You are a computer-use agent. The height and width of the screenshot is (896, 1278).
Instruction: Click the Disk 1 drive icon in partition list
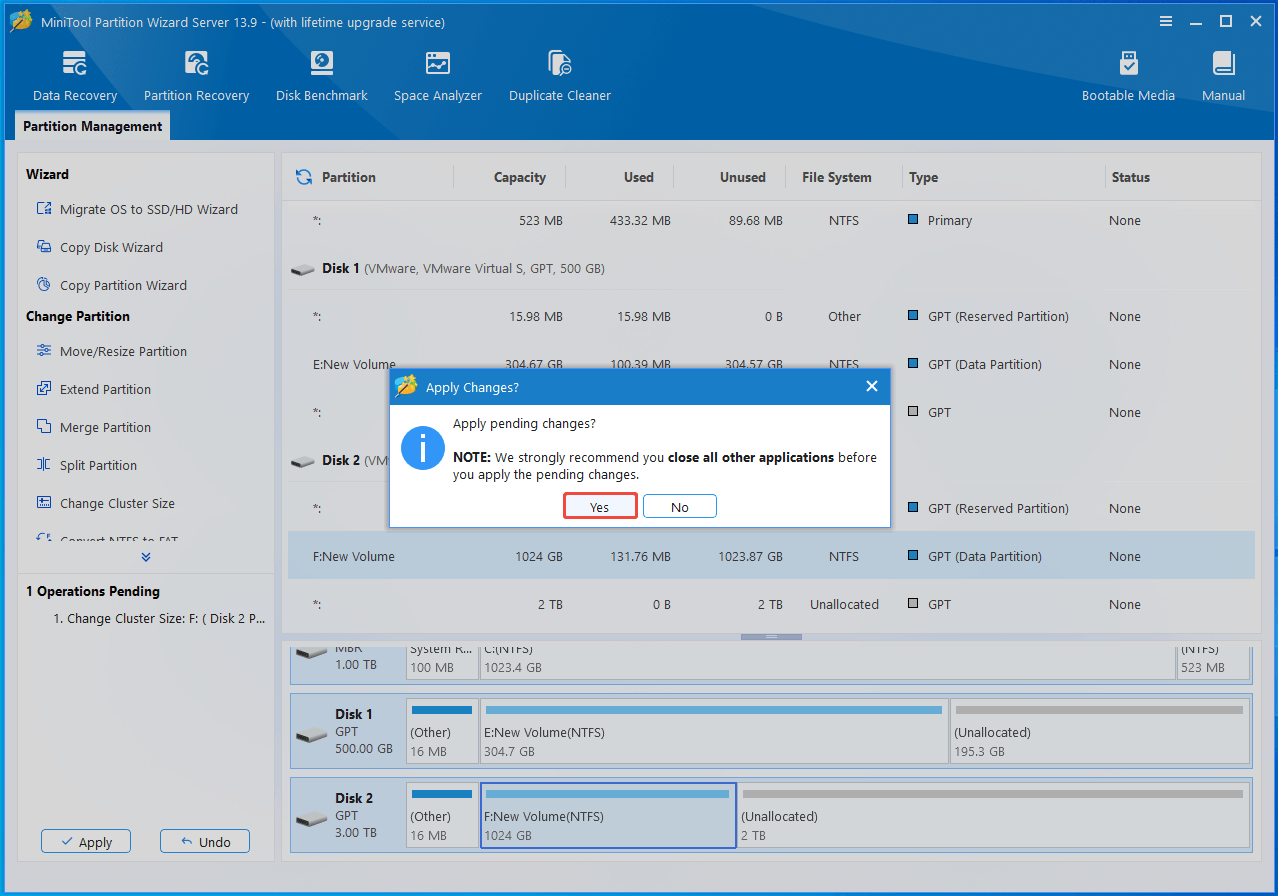[x=303, y=269]
